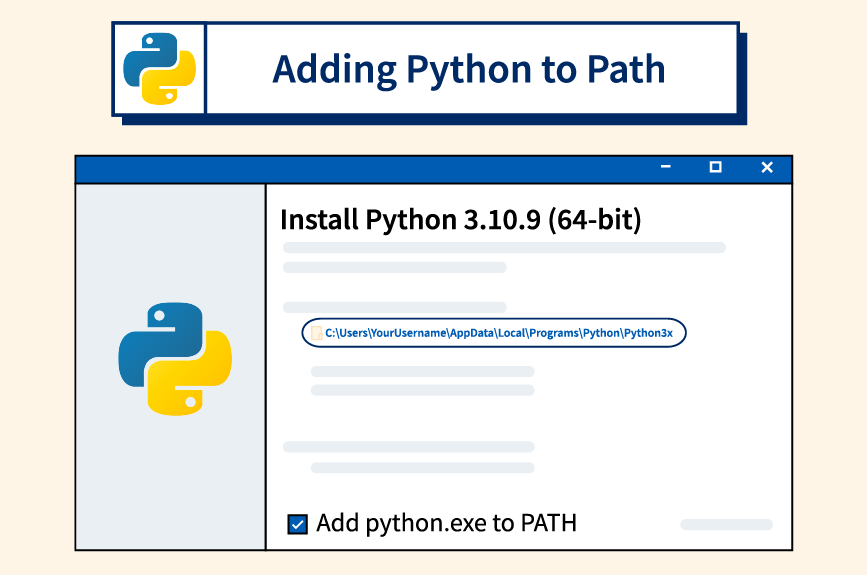Image resolution: width=867 pixels, height=575 pixels.
Task: Click the gray placeholder button beside the PATH checkbox
Action: tap(726, 524)
